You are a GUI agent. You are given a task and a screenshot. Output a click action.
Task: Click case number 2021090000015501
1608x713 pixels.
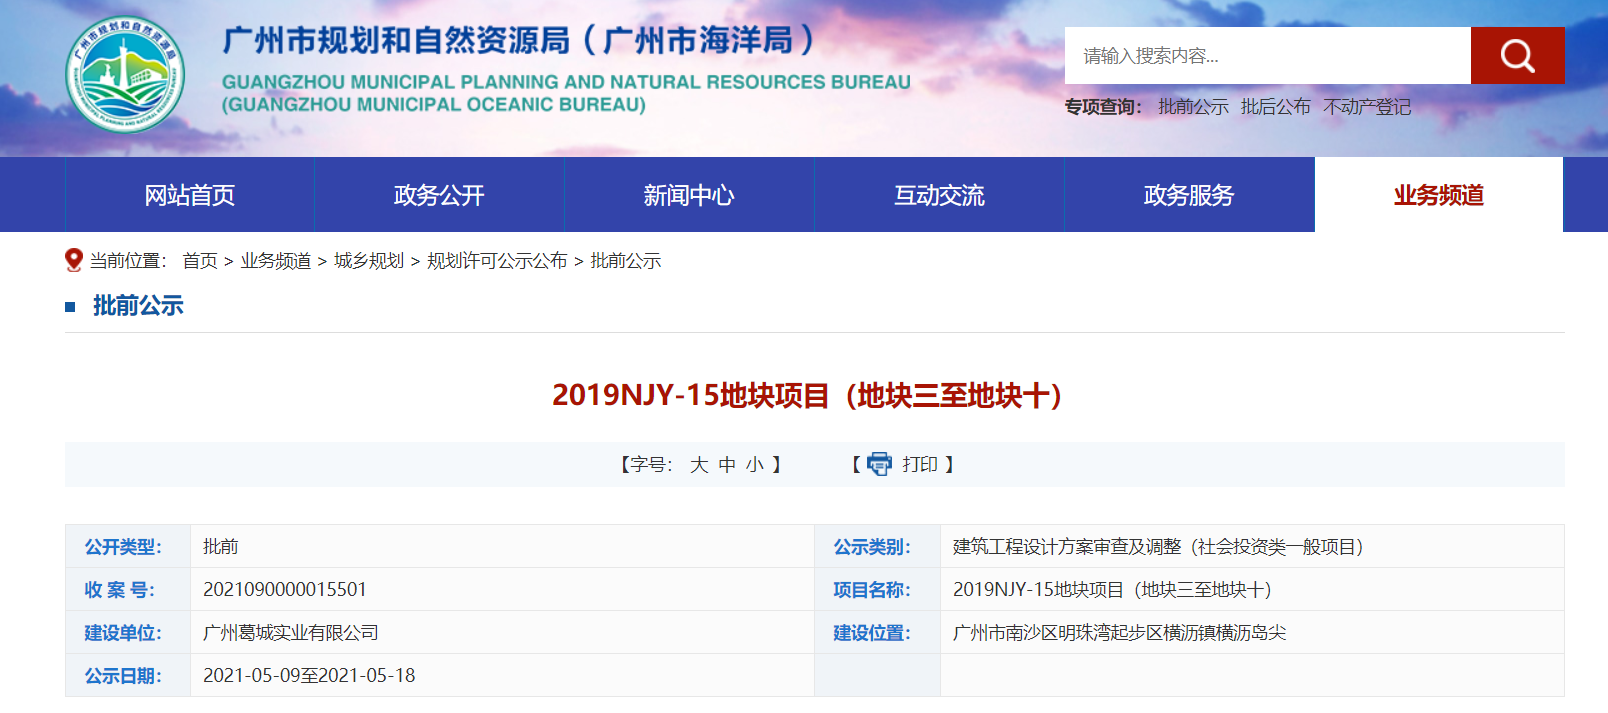click(x=285, y=590)
